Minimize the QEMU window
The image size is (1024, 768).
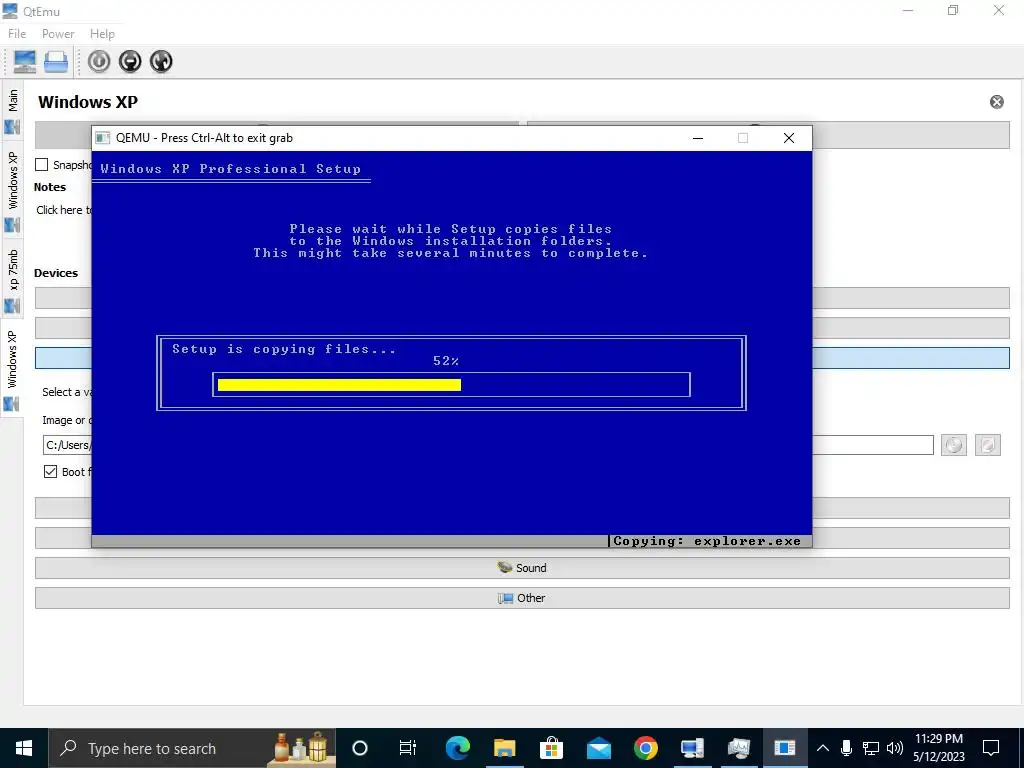point(698,138)
